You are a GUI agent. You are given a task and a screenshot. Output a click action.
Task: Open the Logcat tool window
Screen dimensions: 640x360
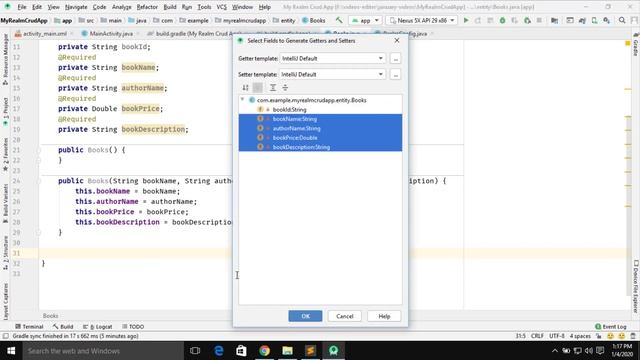pos(98,327)
